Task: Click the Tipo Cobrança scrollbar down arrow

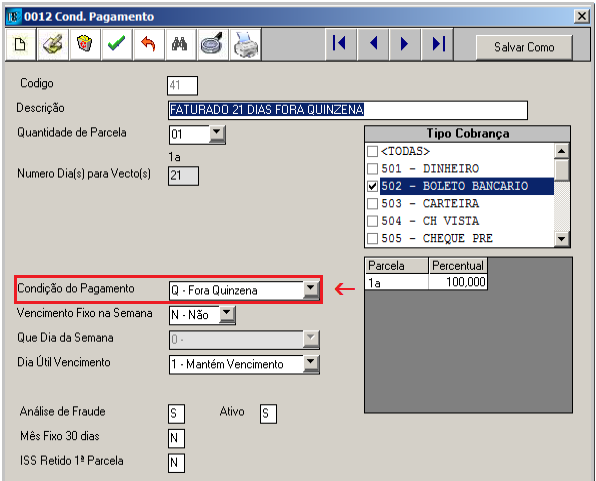Action: click(x=561, y=239)
